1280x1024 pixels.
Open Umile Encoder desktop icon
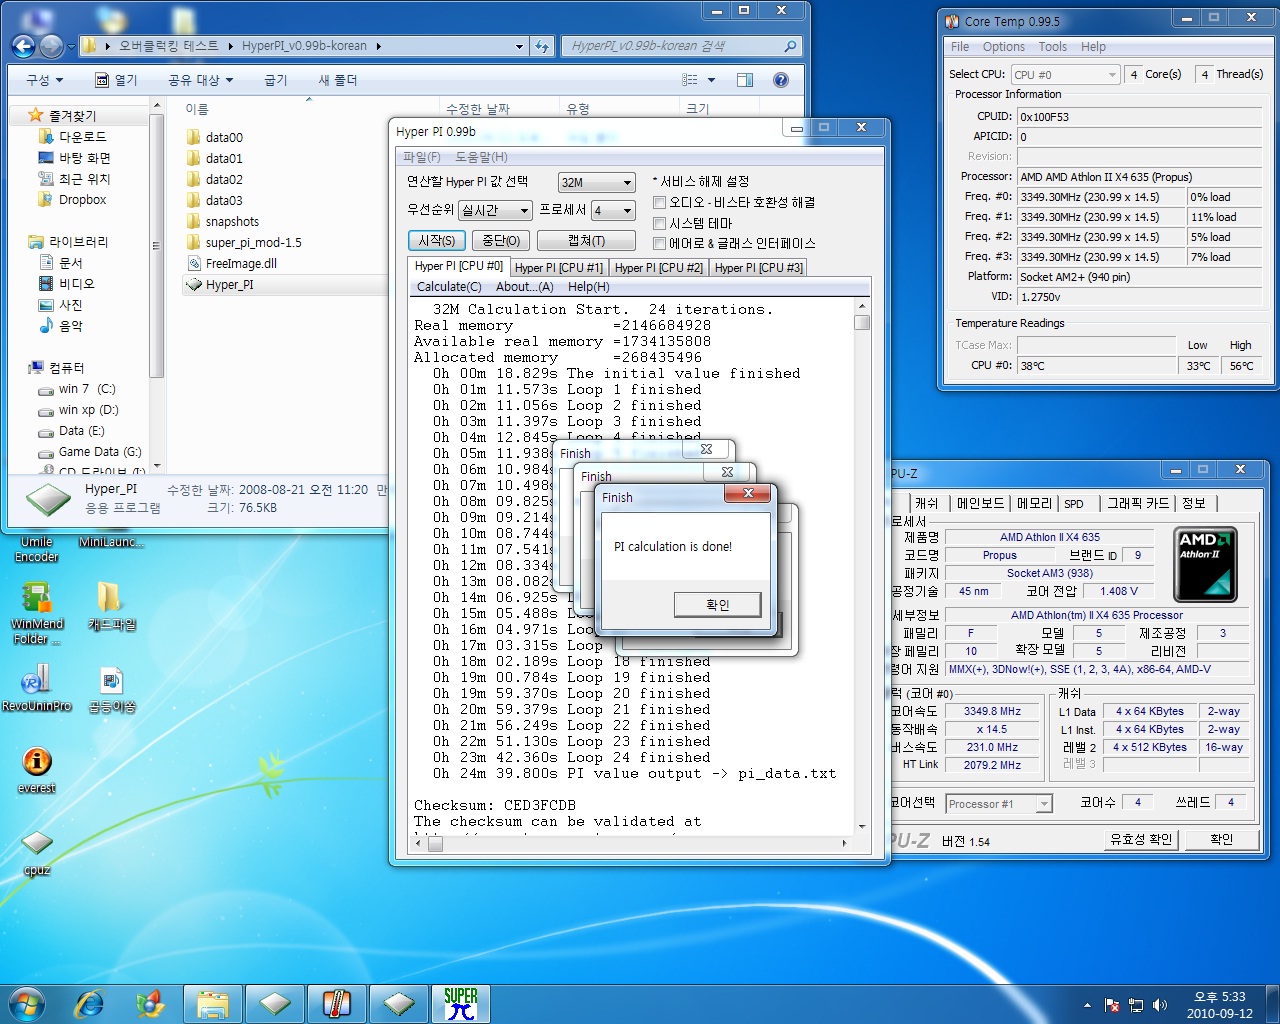coord(37,548)
